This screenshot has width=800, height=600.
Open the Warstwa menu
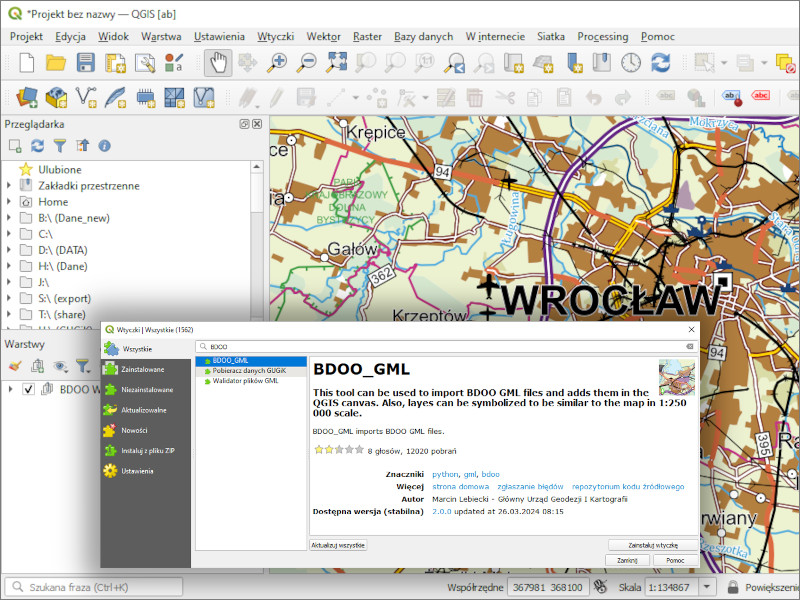[161, 37]
